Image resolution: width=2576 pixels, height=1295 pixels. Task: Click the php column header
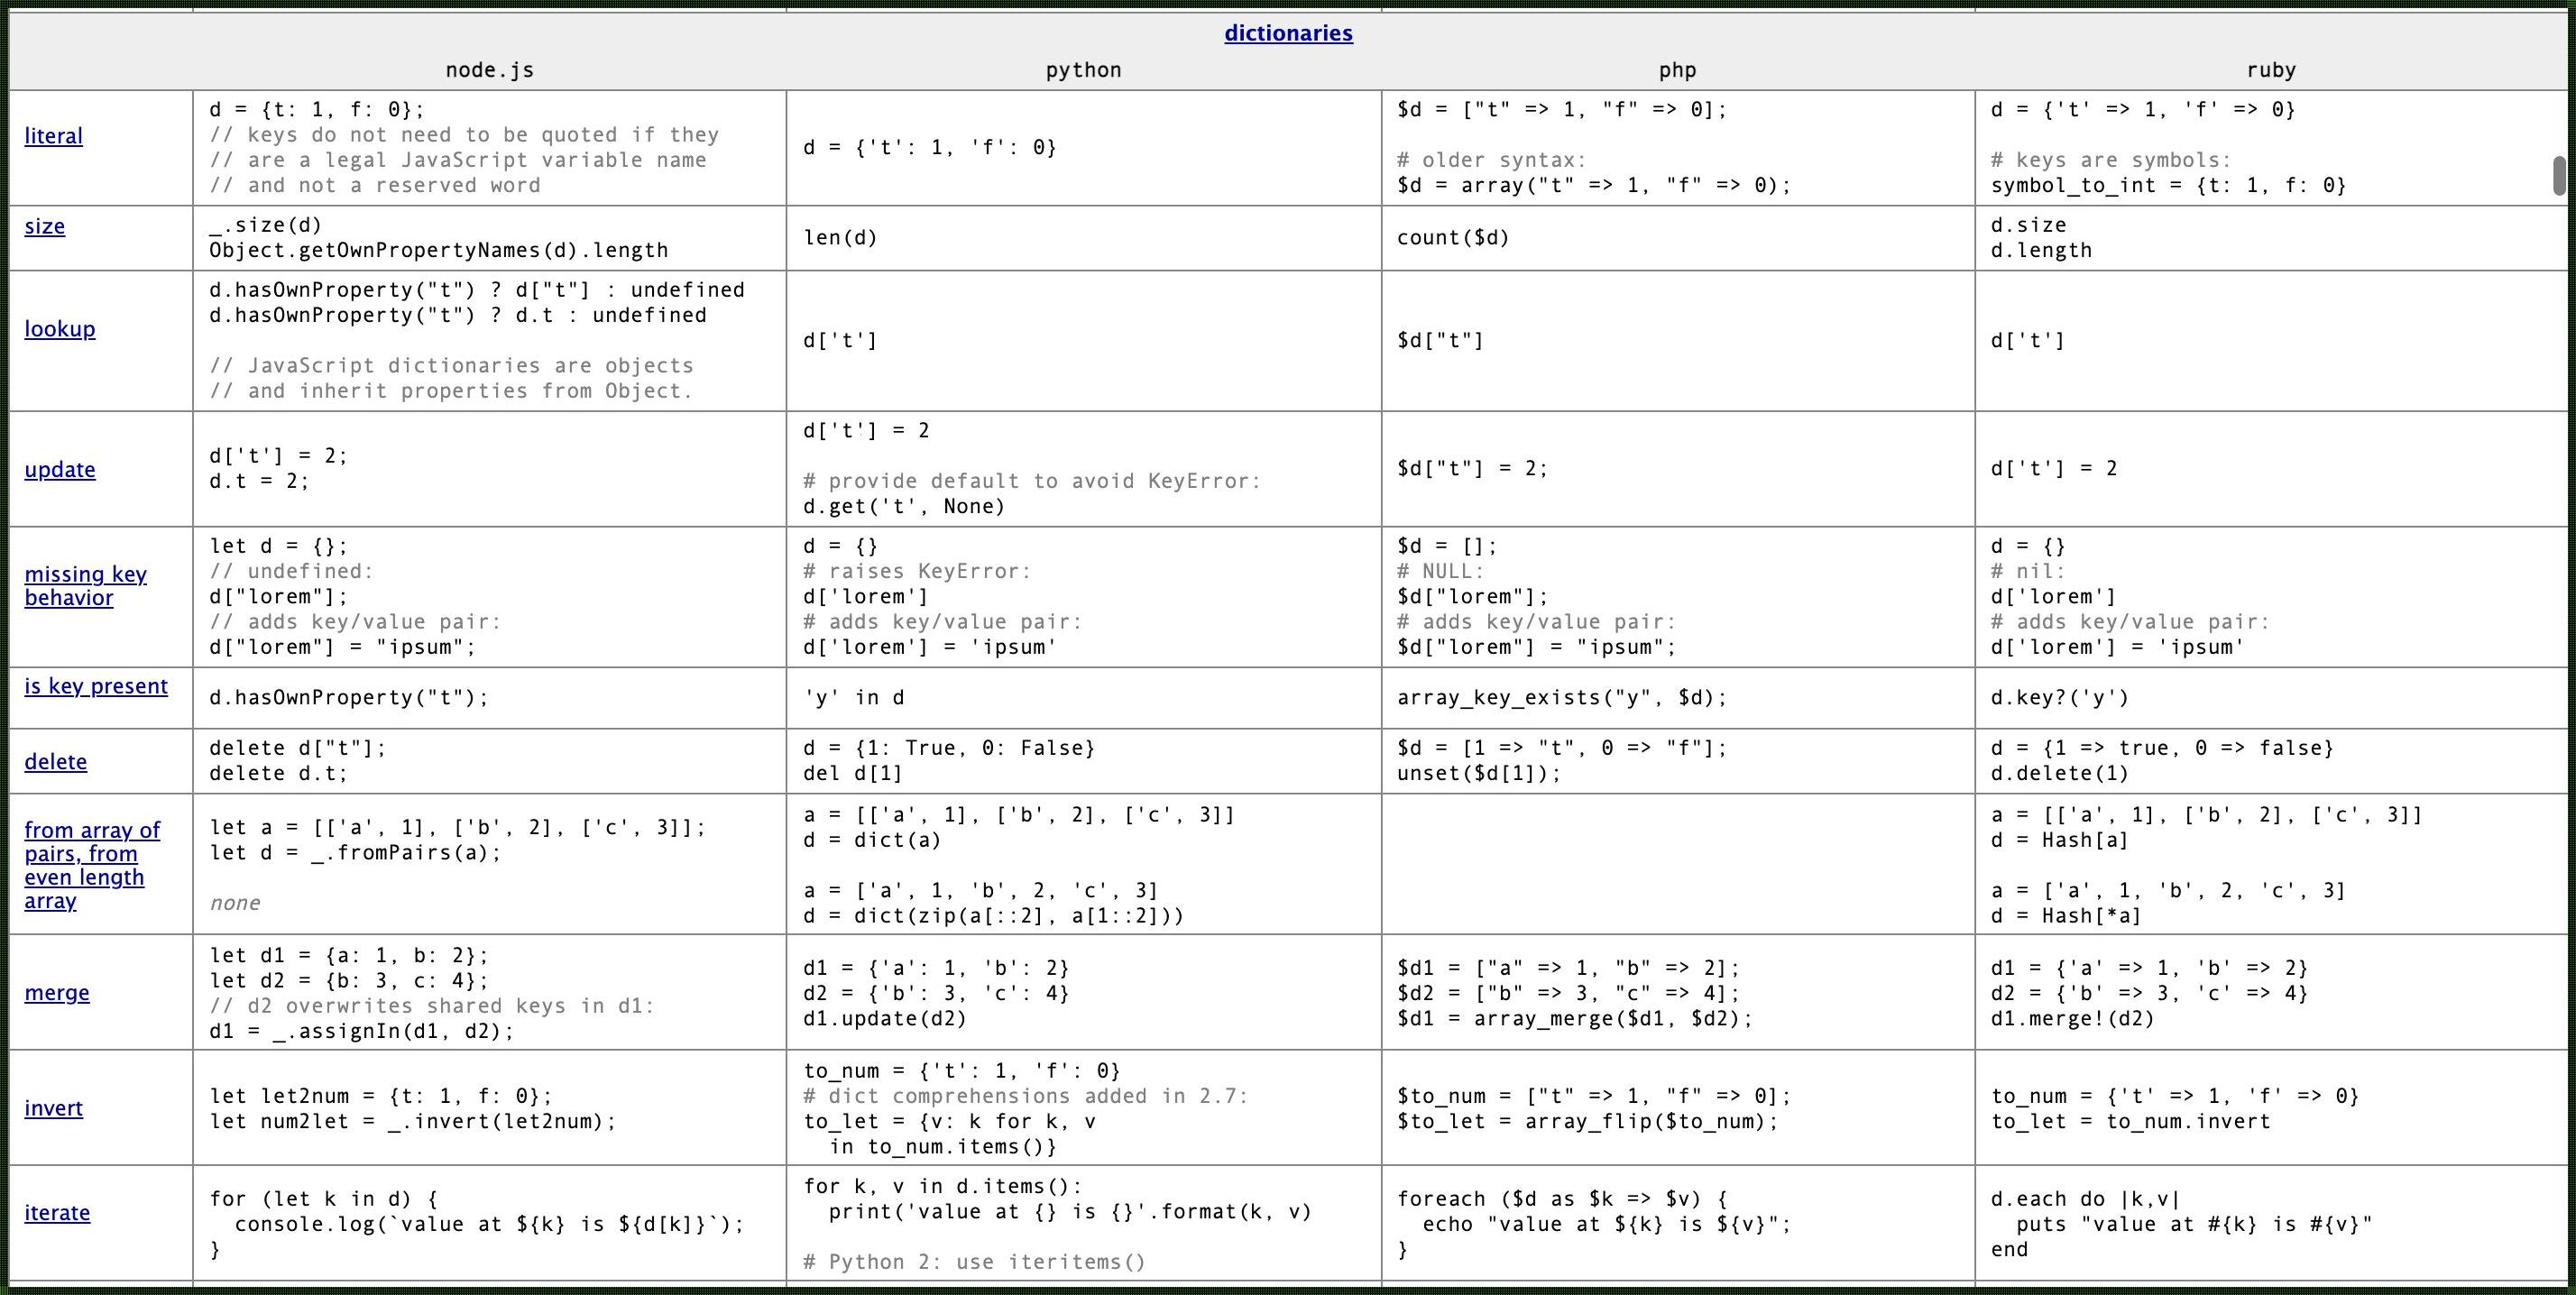[1677, 70]
